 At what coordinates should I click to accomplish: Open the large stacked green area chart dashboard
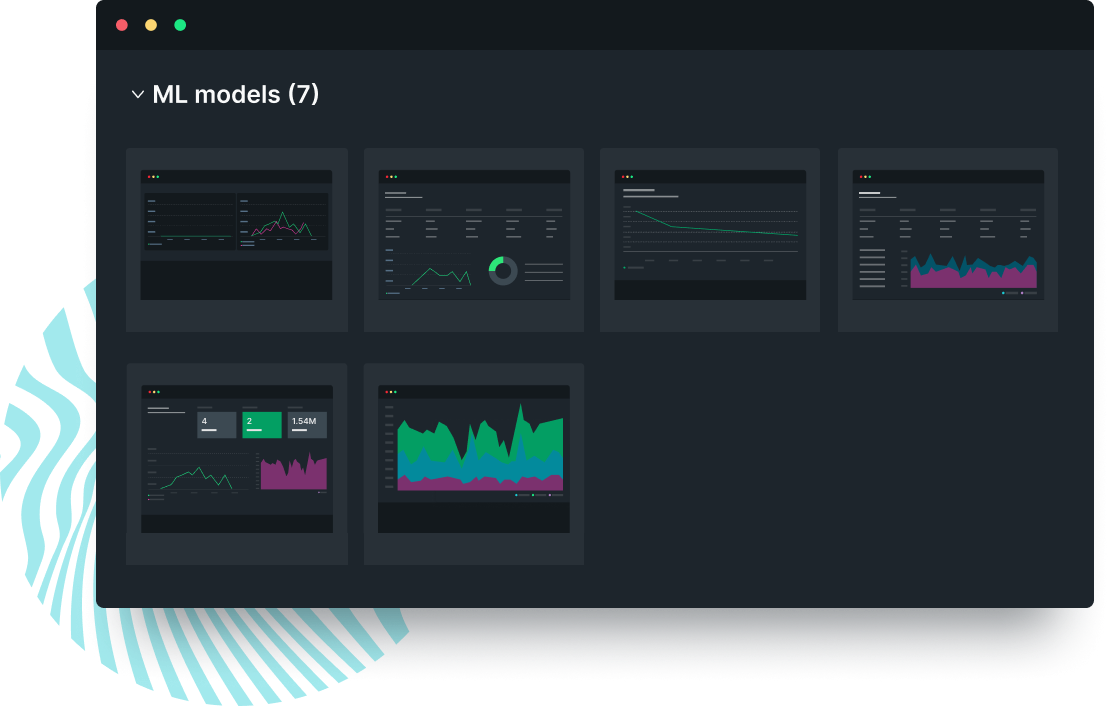click(474, 464)
